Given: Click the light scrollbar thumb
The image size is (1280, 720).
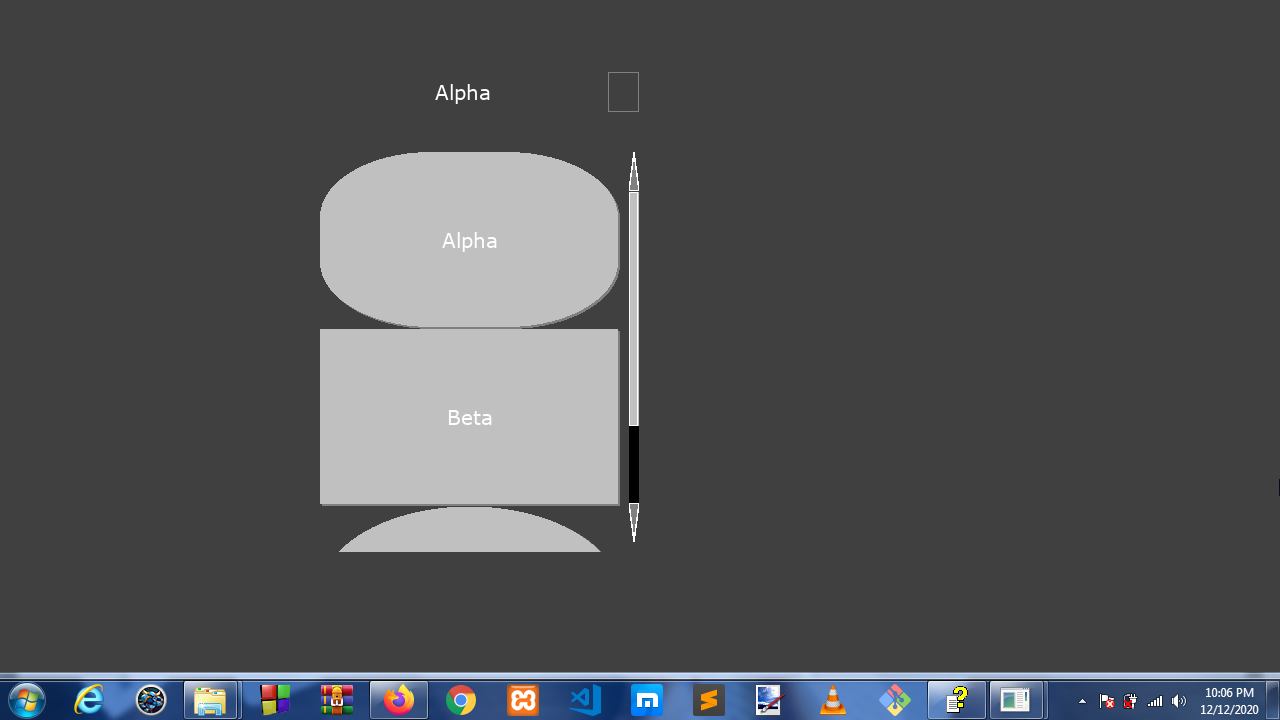Looking at the screenshot, I should [x=634, y=308].
